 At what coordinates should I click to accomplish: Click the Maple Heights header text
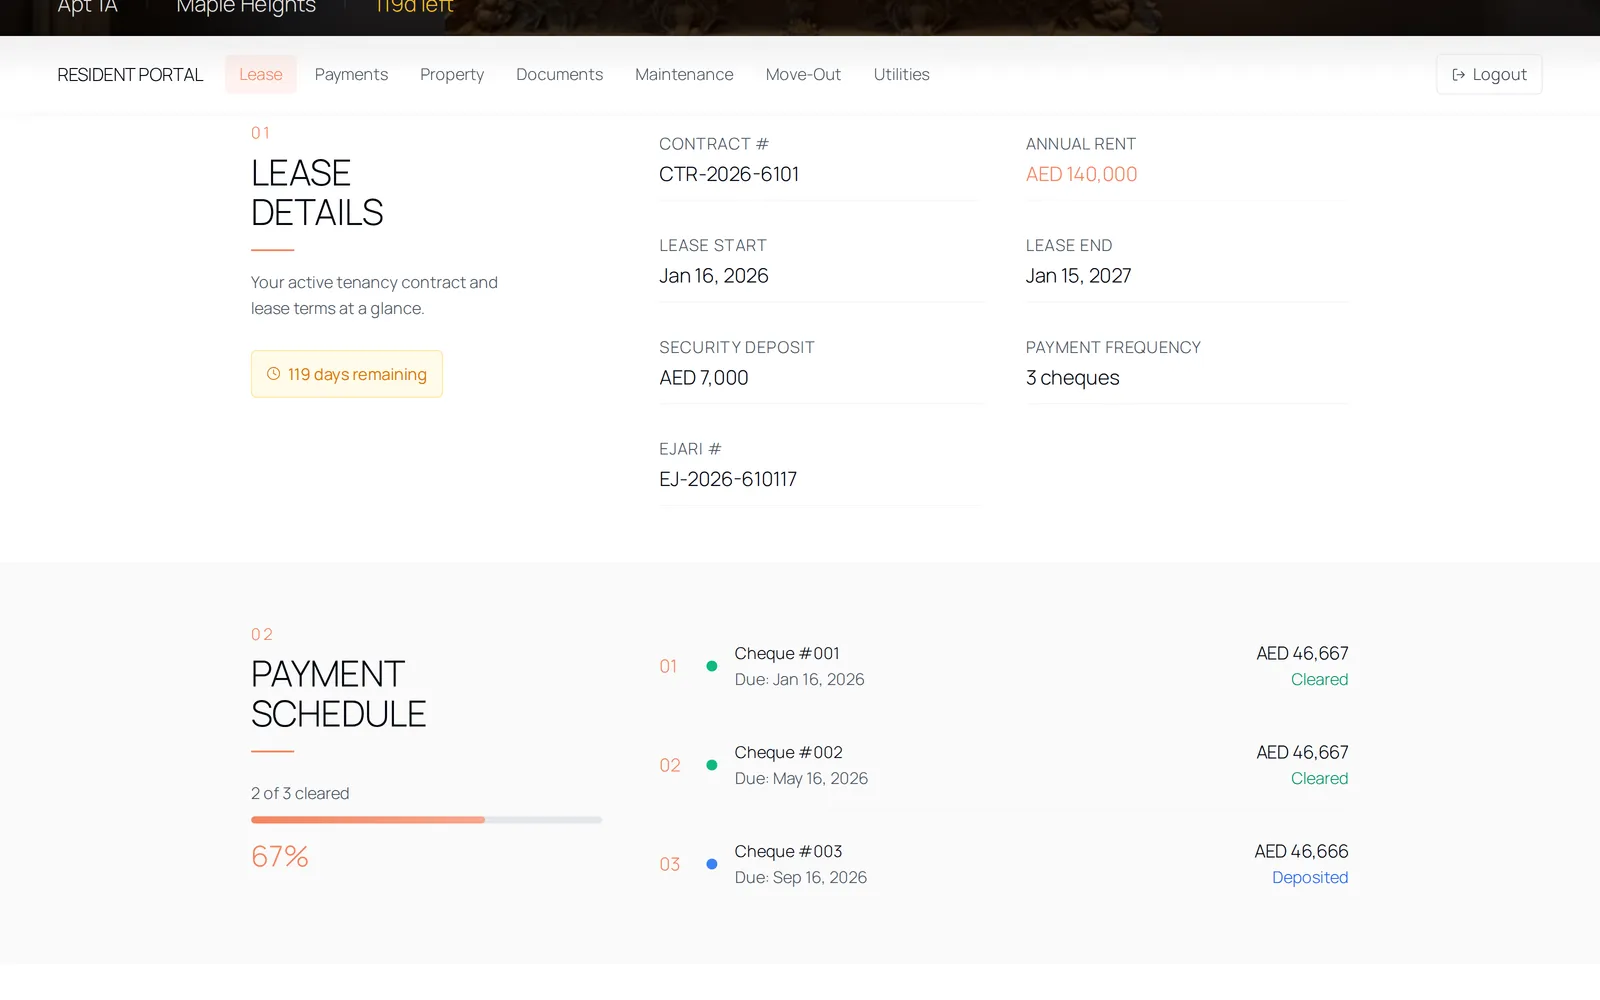click(246, 7)
